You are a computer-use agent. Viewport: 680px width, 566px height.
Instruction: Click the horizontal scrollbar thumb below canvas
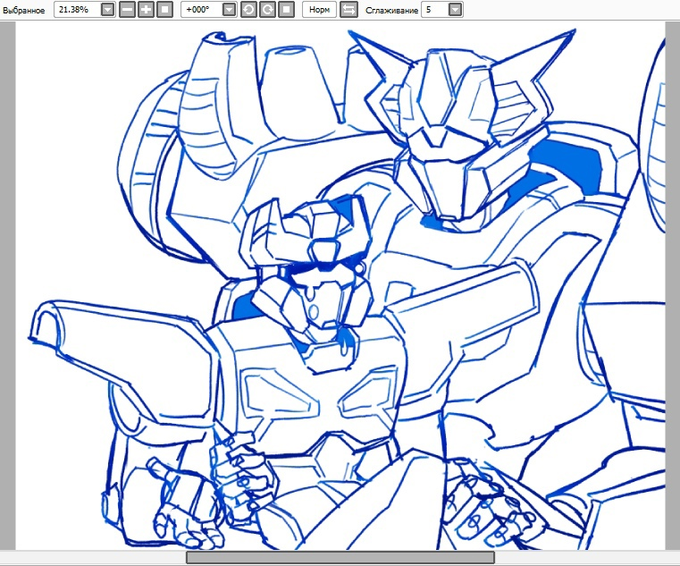(x=340, y=557)
